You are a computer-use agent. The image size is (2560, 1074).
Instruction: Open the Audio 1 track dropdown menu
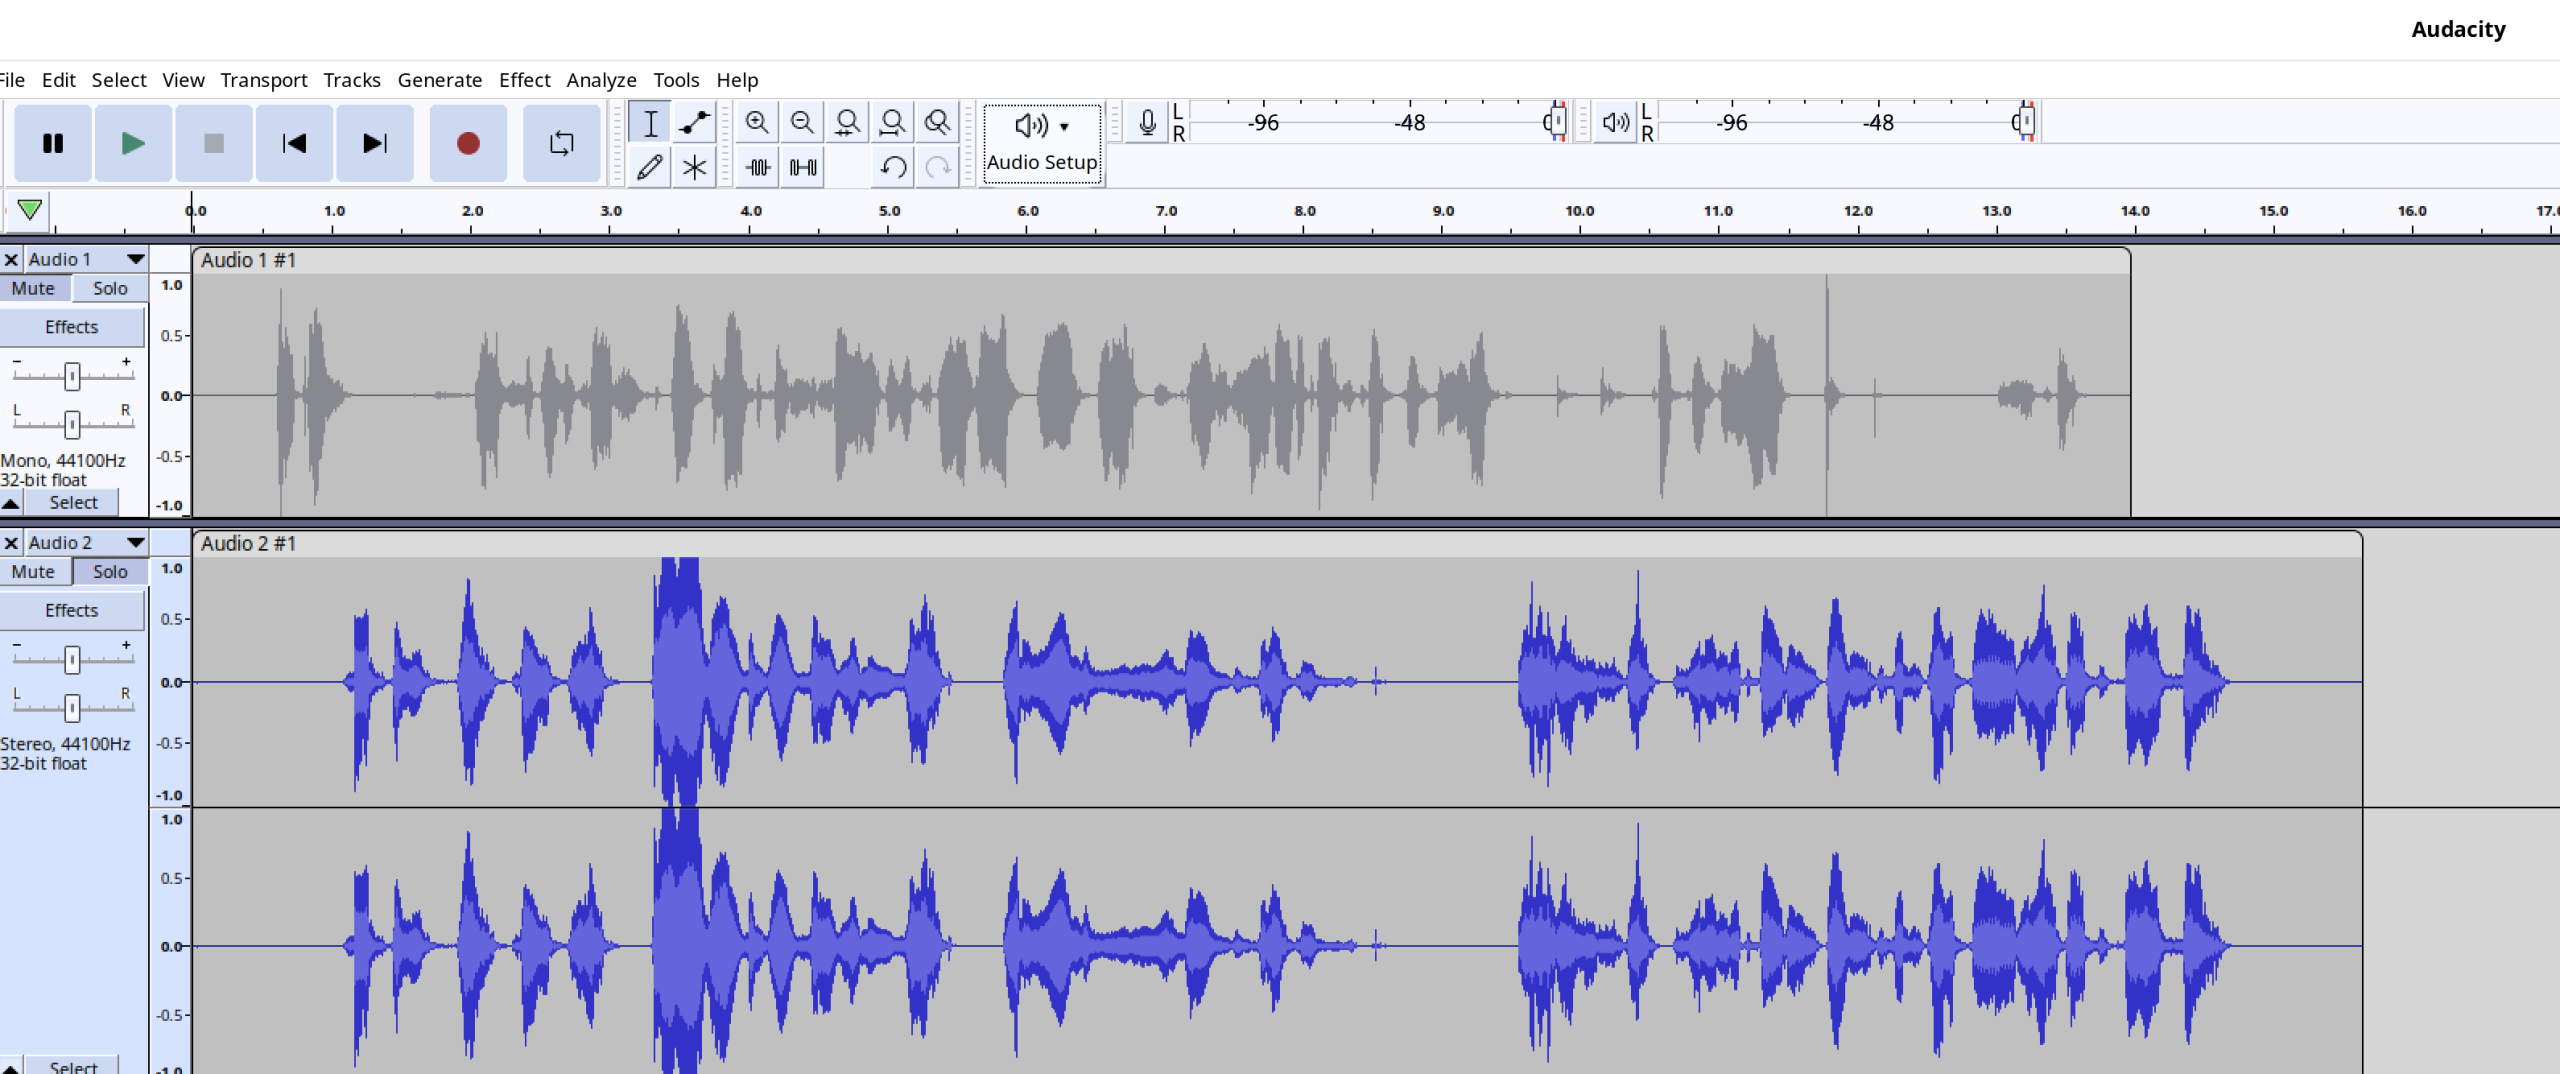[135, 259]
